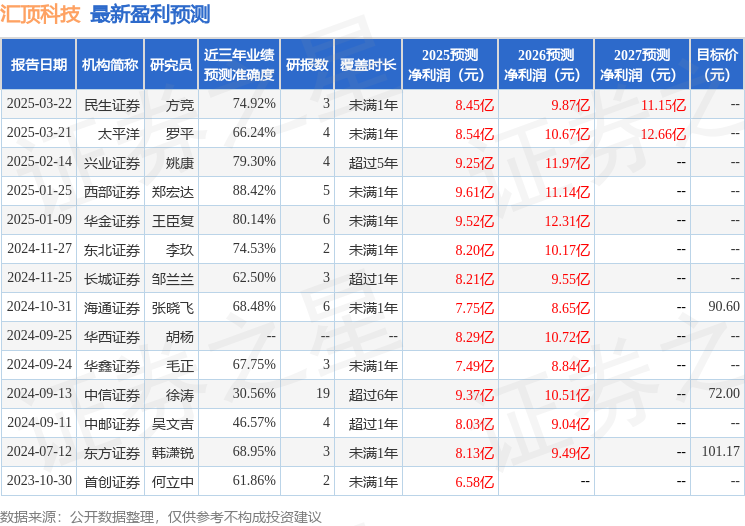Select the 7.49亿 forecast value
The height and width of the screenshot is (526, 745).
[x=475, y=366]
